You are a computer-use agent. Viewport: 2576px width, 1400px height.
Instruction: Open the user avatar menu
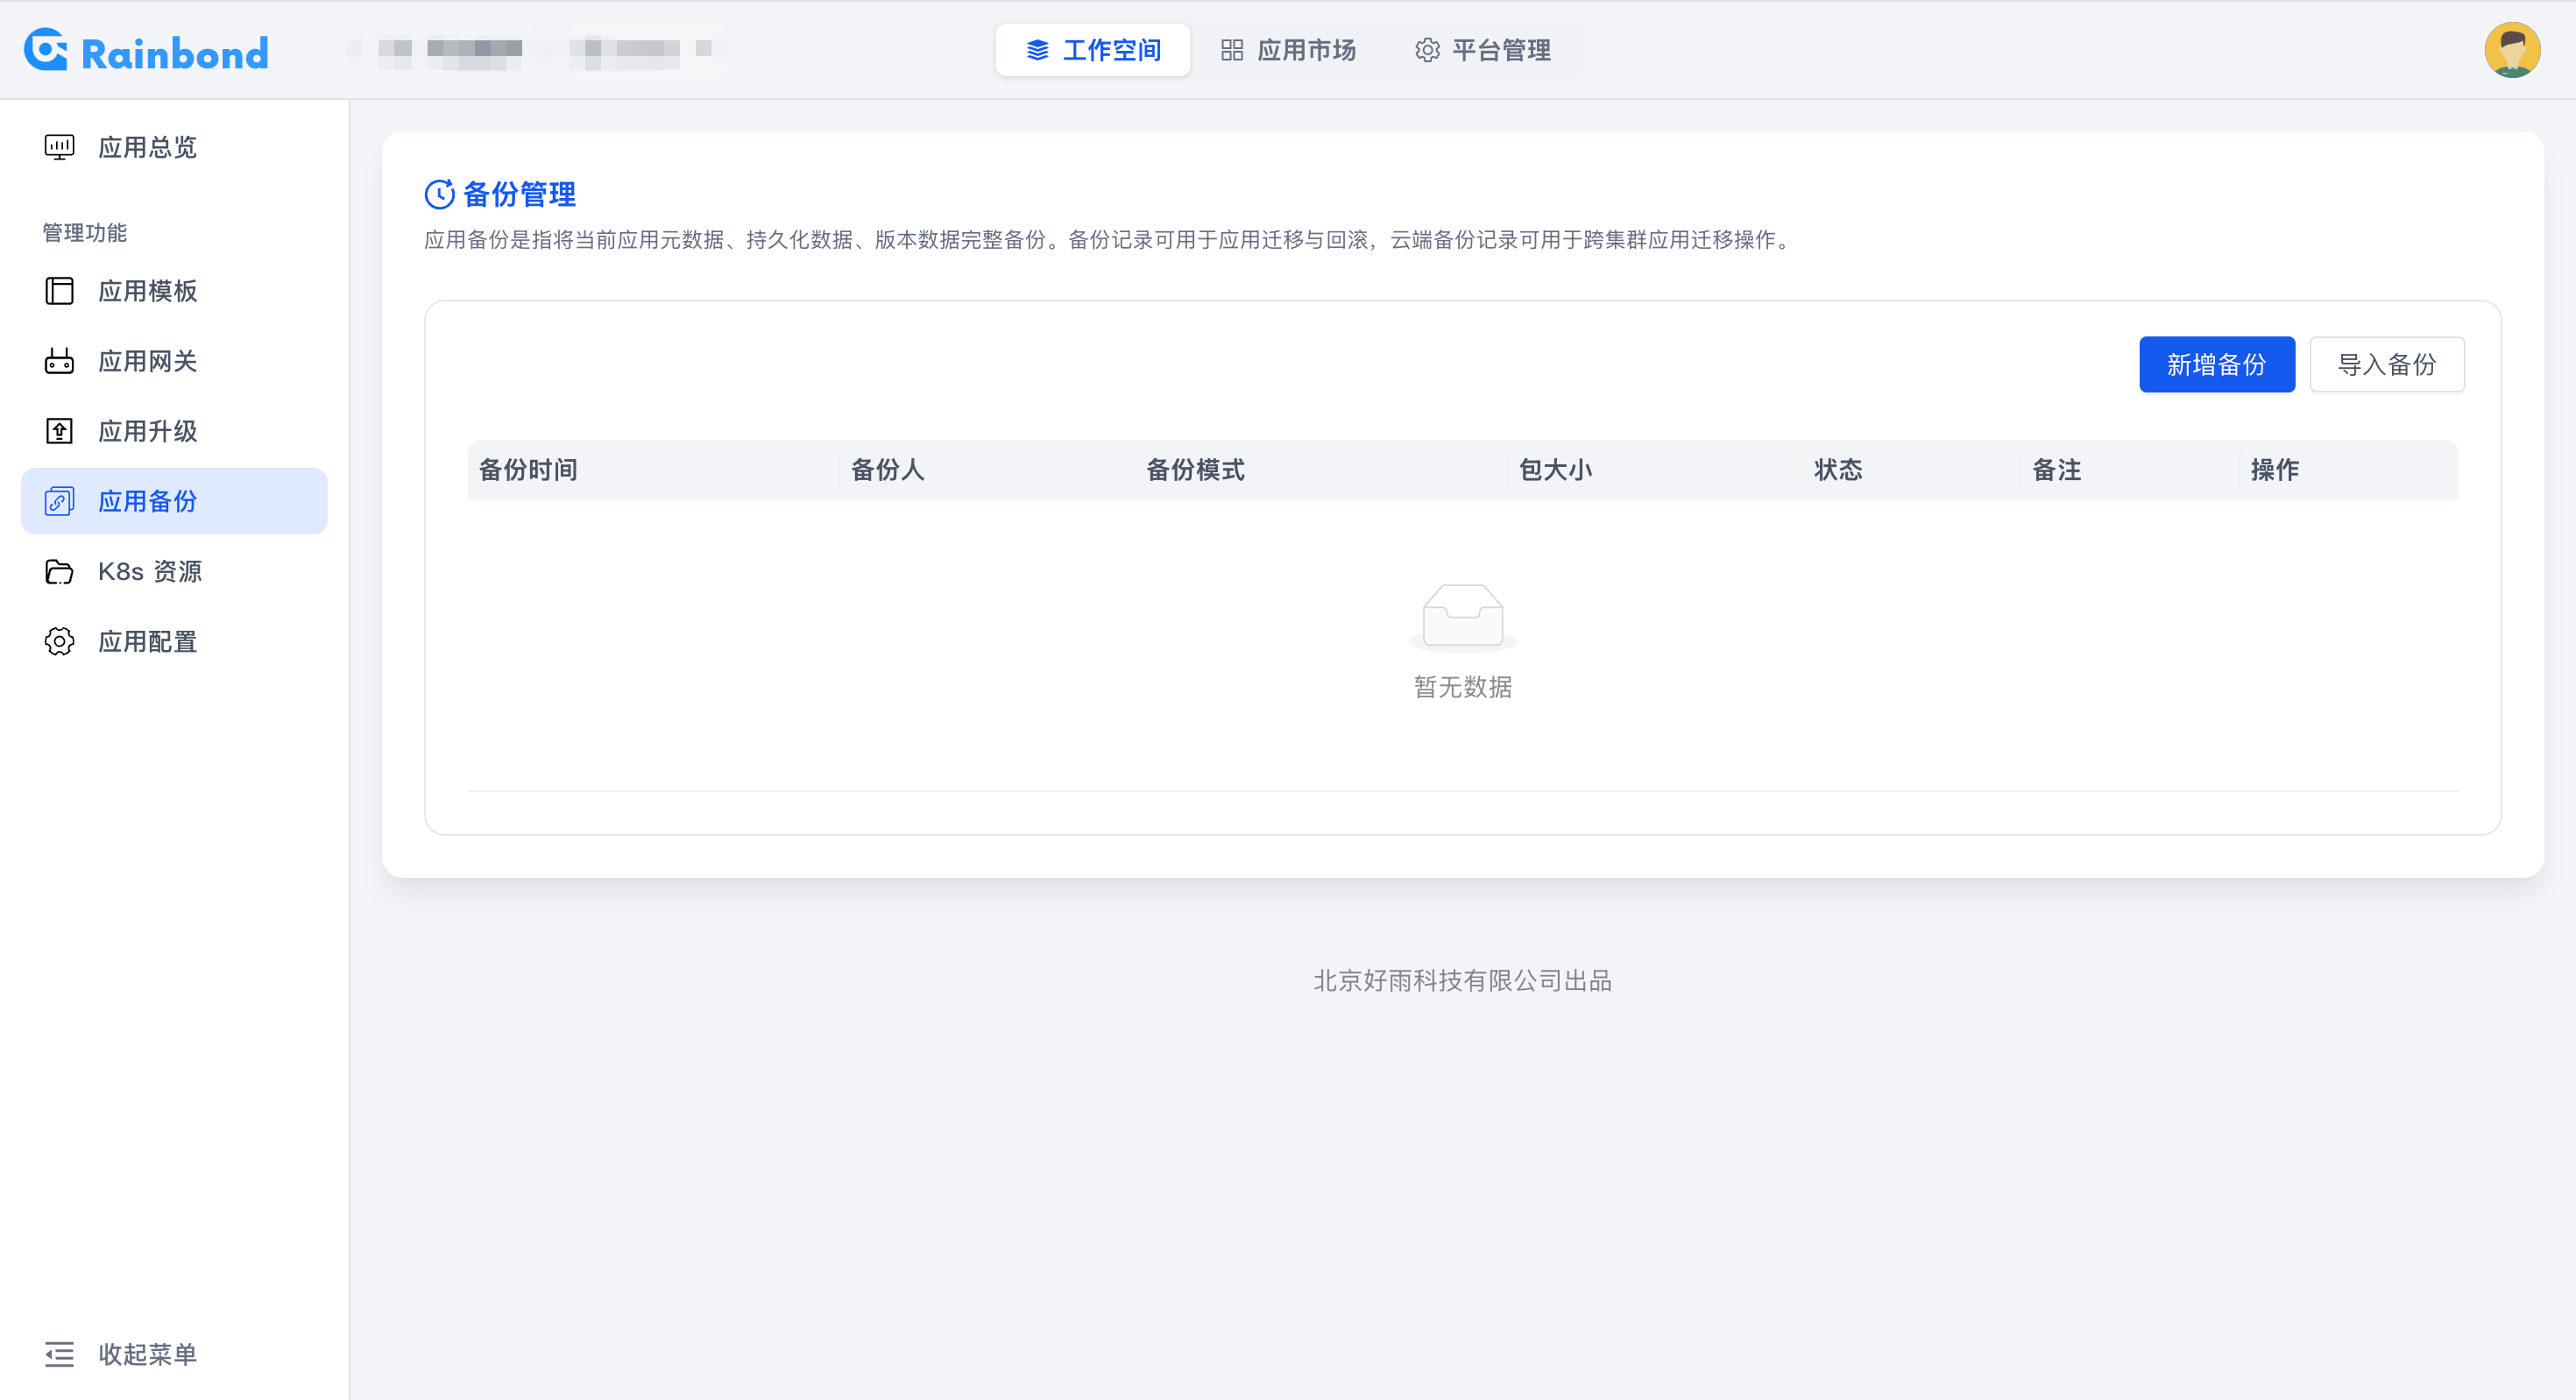(x=2511, y=50)
